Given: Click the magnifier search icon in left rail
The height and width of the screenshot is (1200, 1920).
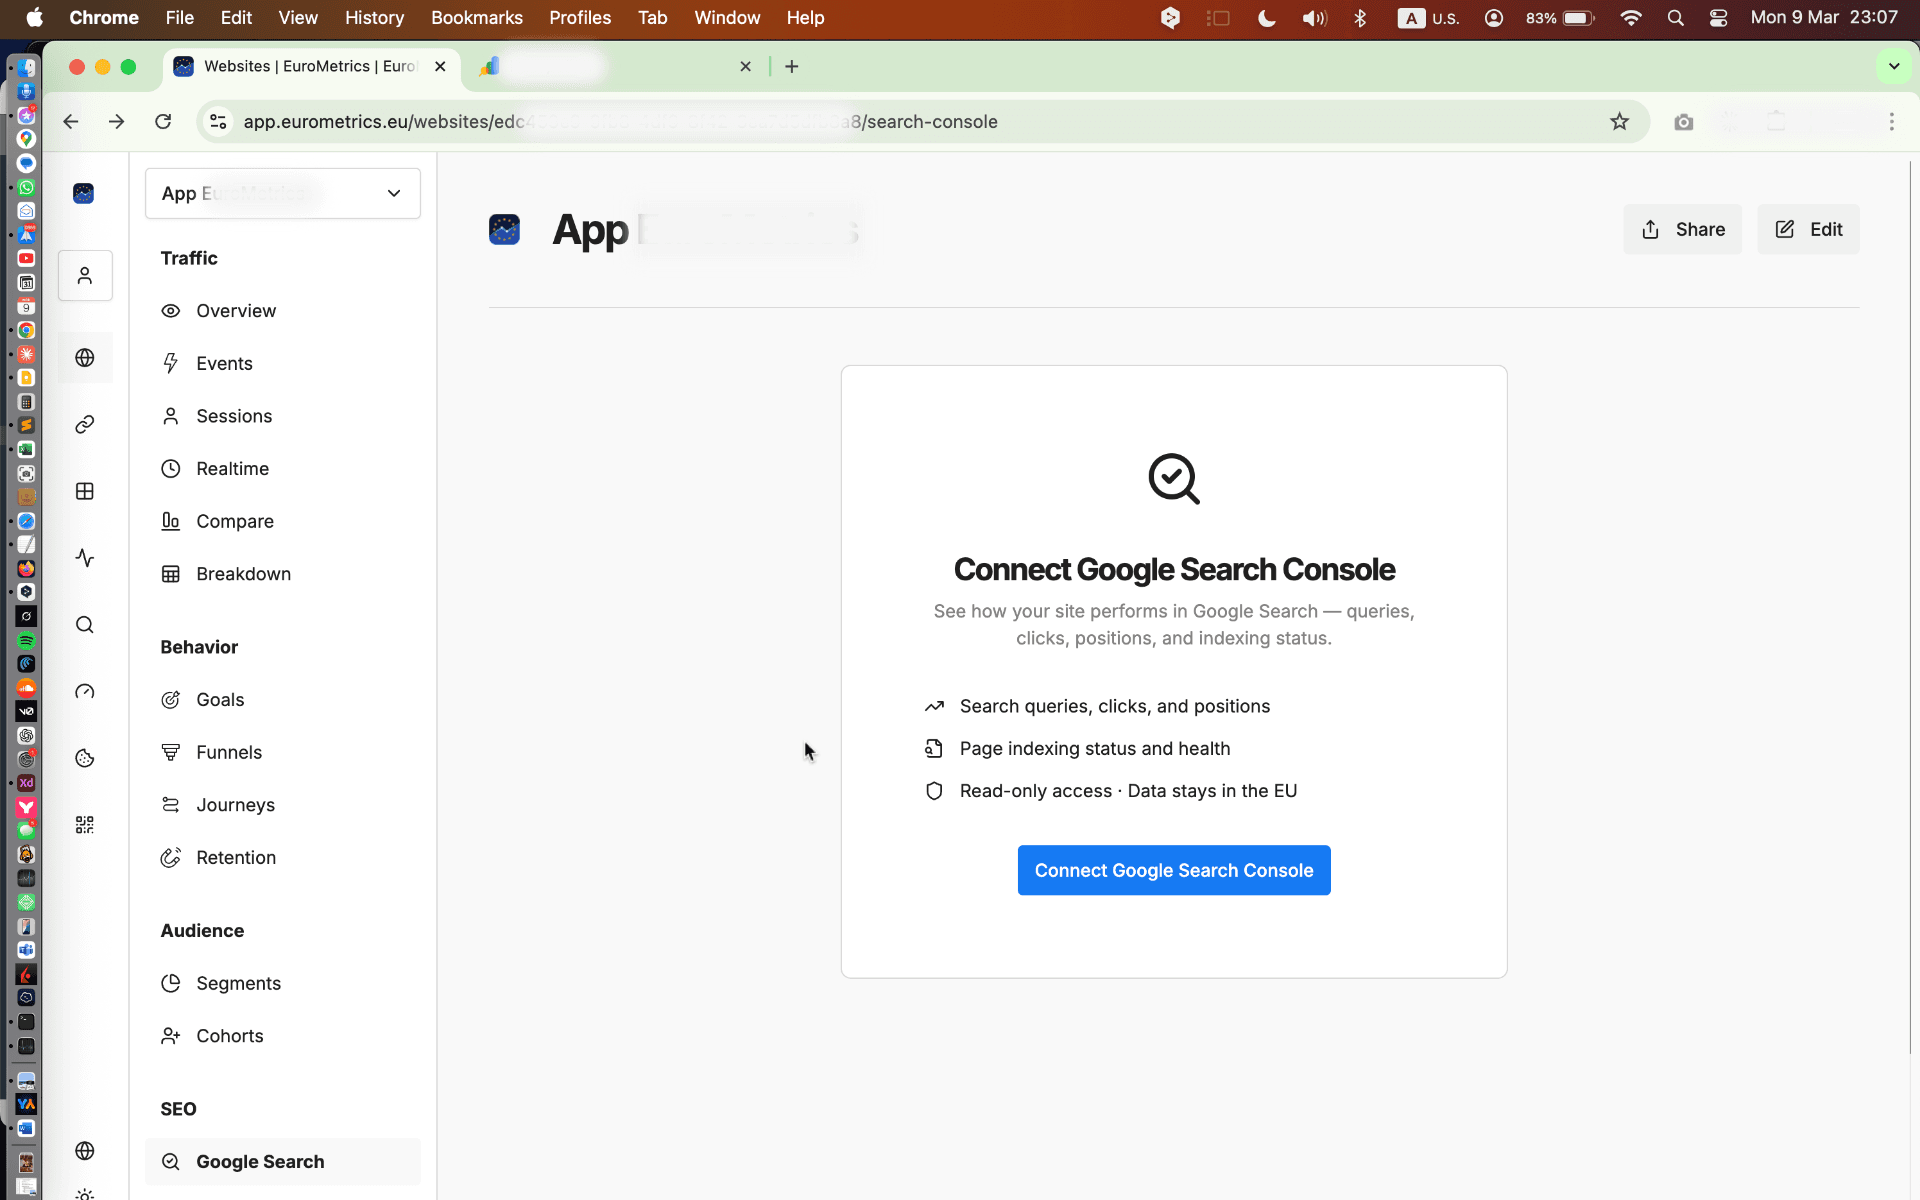Looking at the screenshot, I should point(85,625).
